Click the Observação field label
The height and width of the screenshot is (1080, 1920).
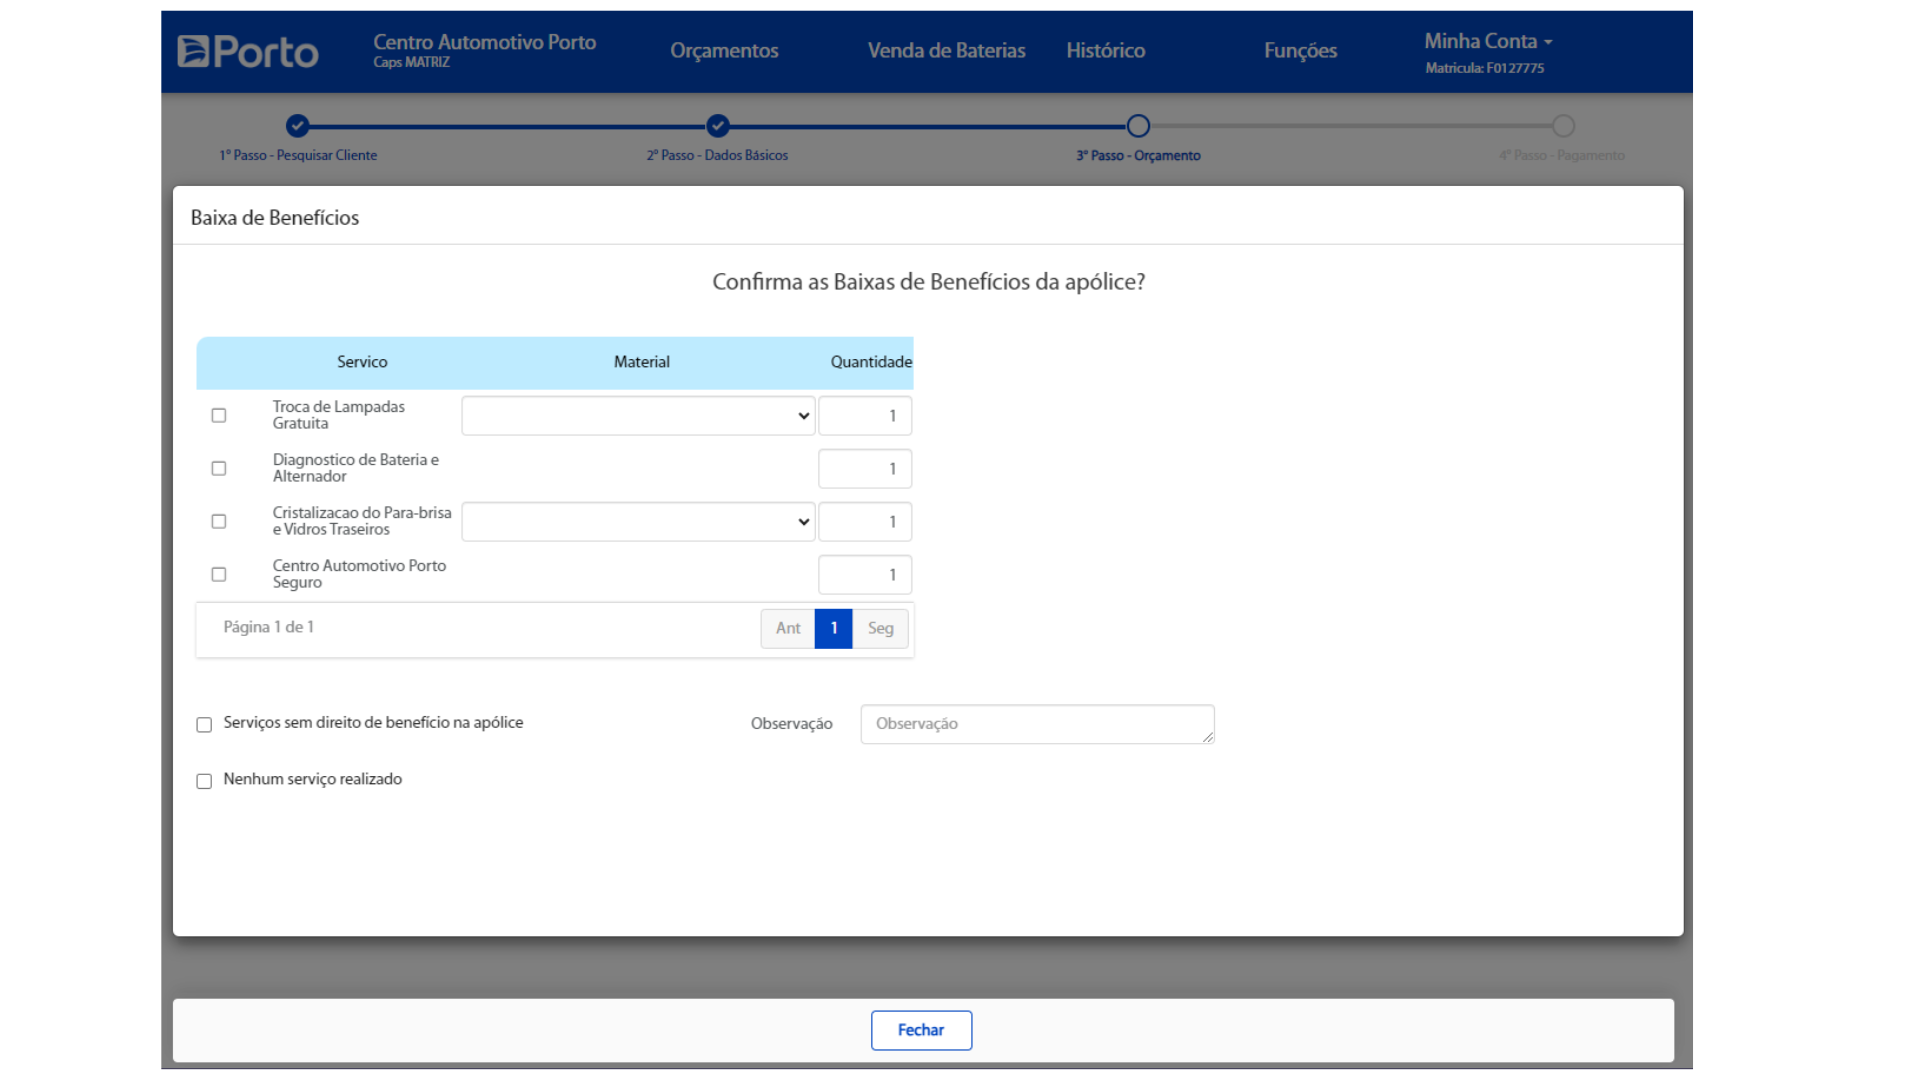point(791,724)
